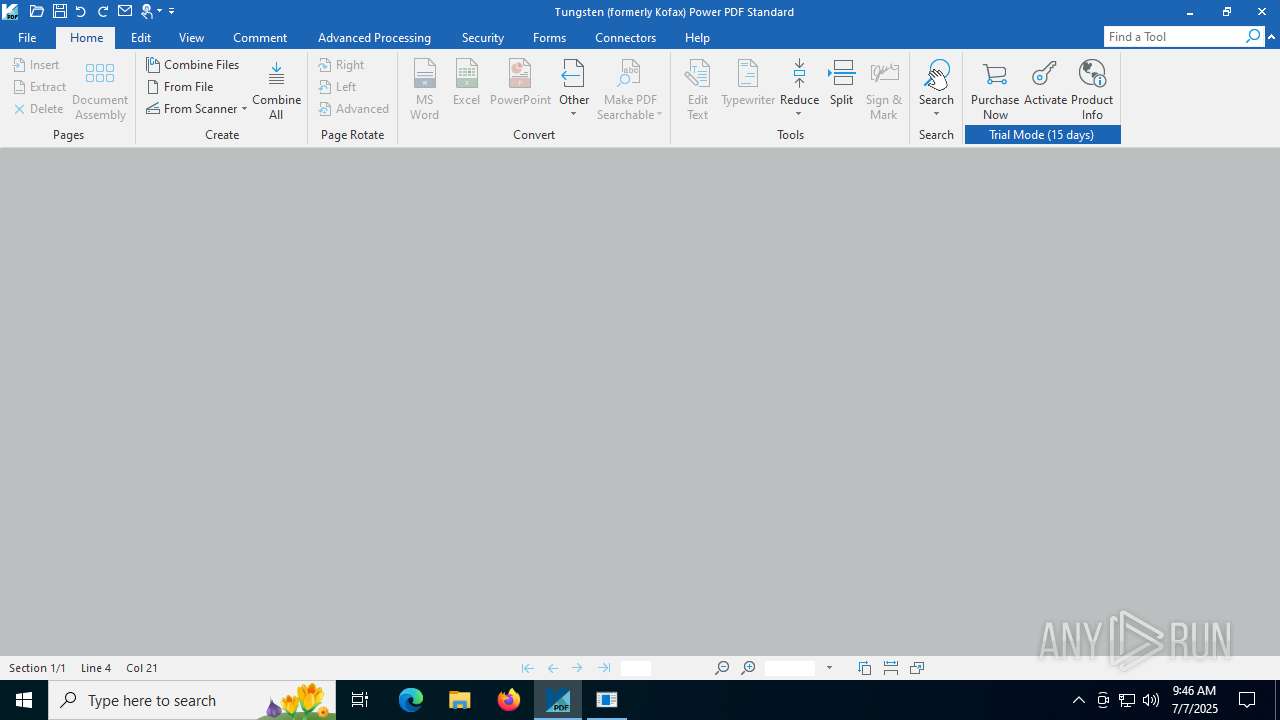Go to previous page arrow
Viewport: 1280px width, 720px height.
pos(553,668)
